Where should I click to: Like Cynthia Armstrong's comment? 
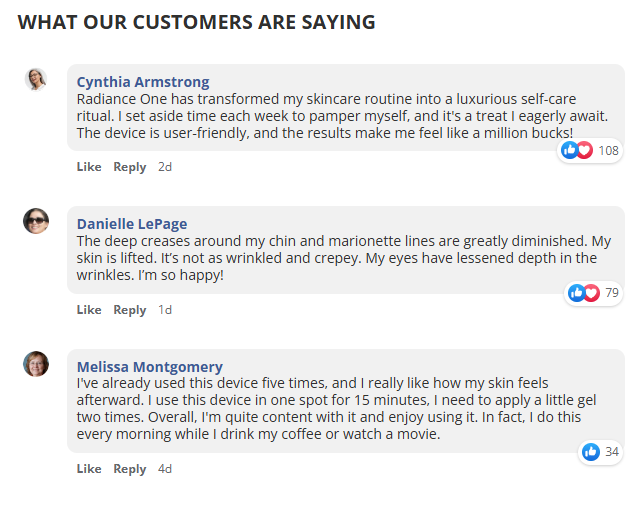tap(89, 167)
